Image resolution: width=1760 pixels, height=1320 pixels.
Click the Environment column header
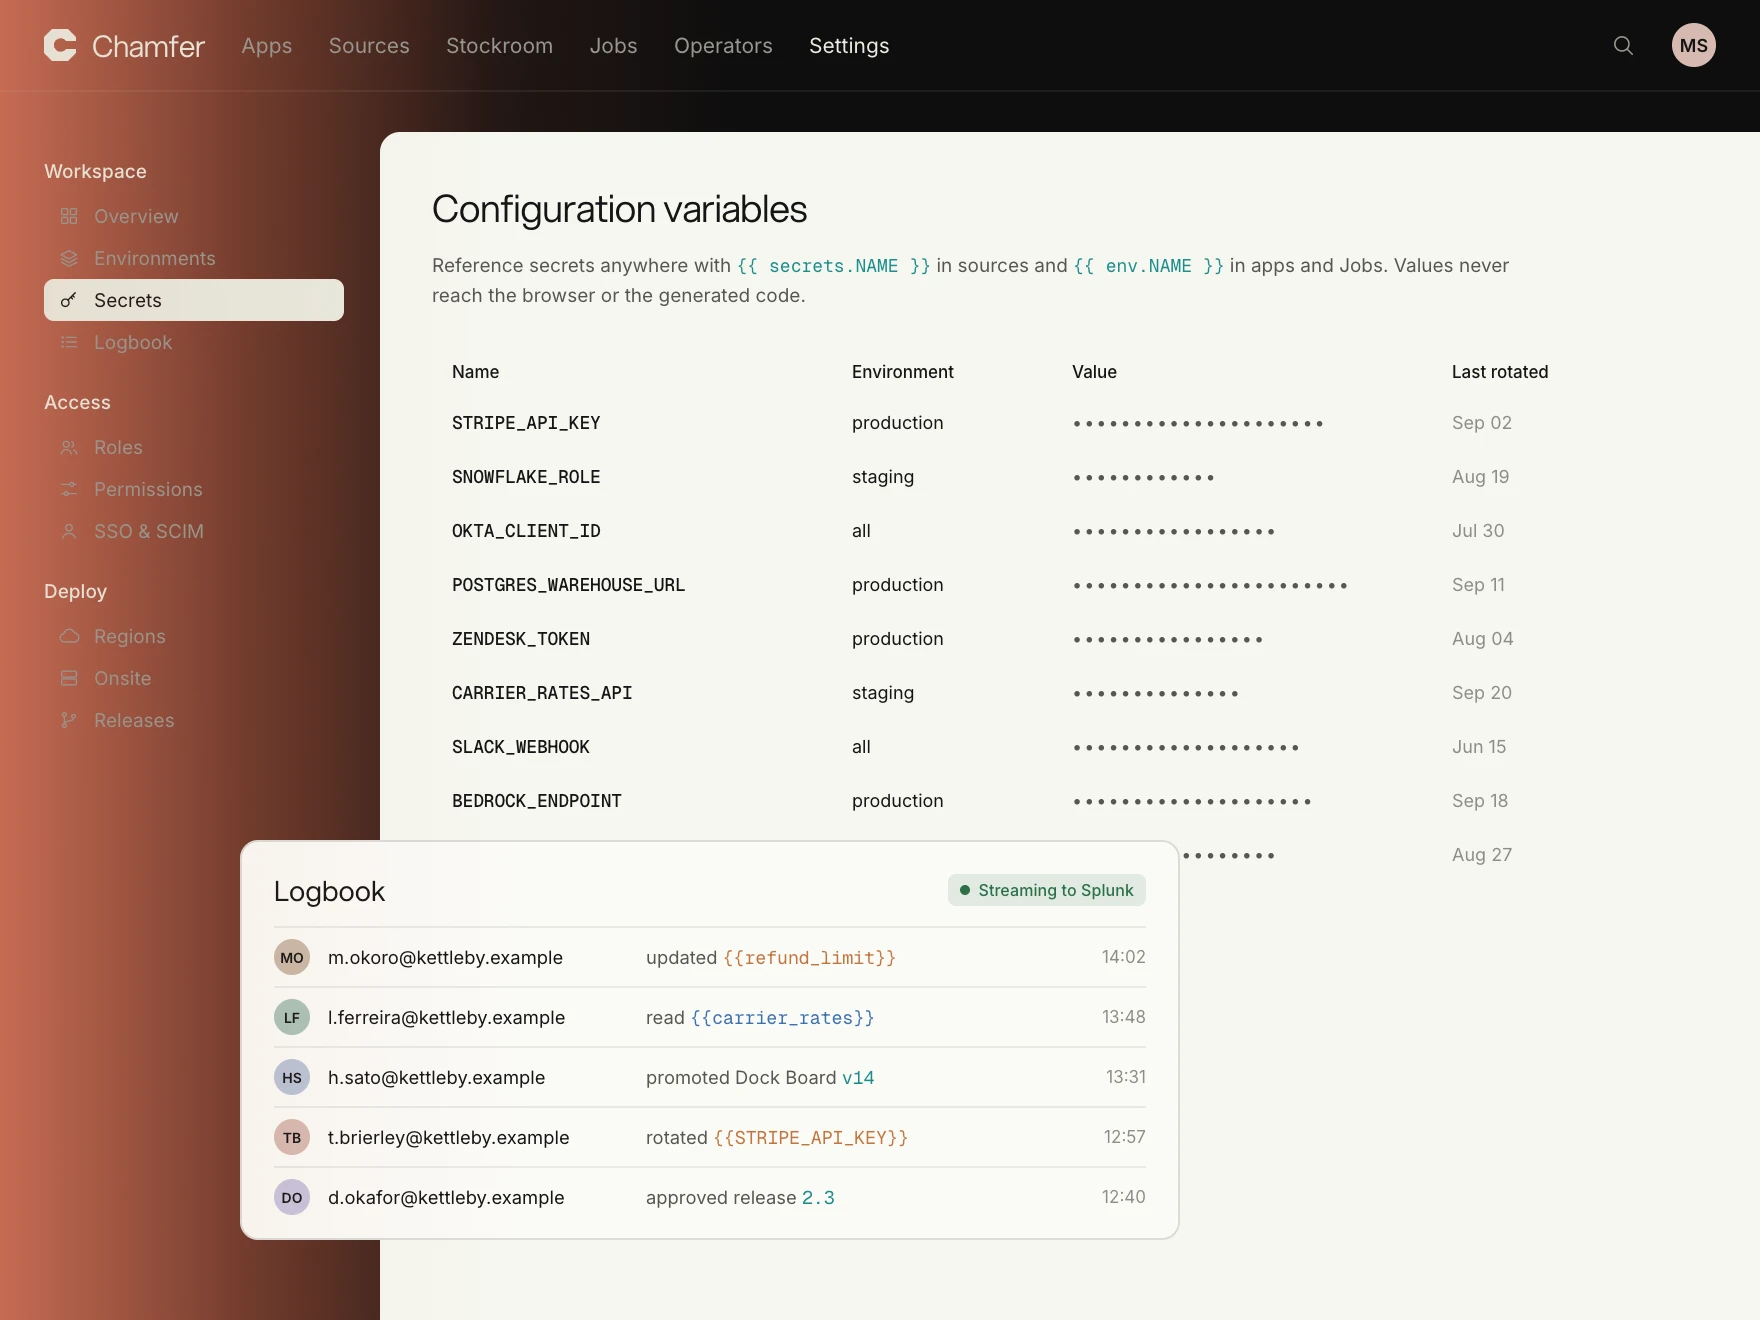(903, 372)
